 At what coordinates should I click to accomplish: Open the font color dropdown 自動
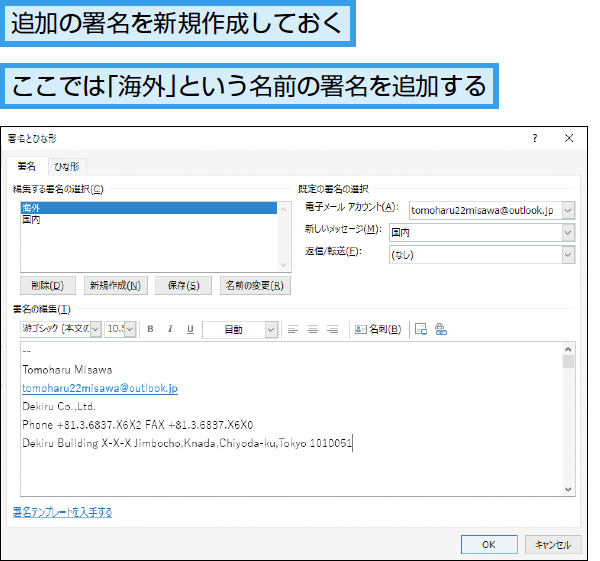click(x=271, y=329)
